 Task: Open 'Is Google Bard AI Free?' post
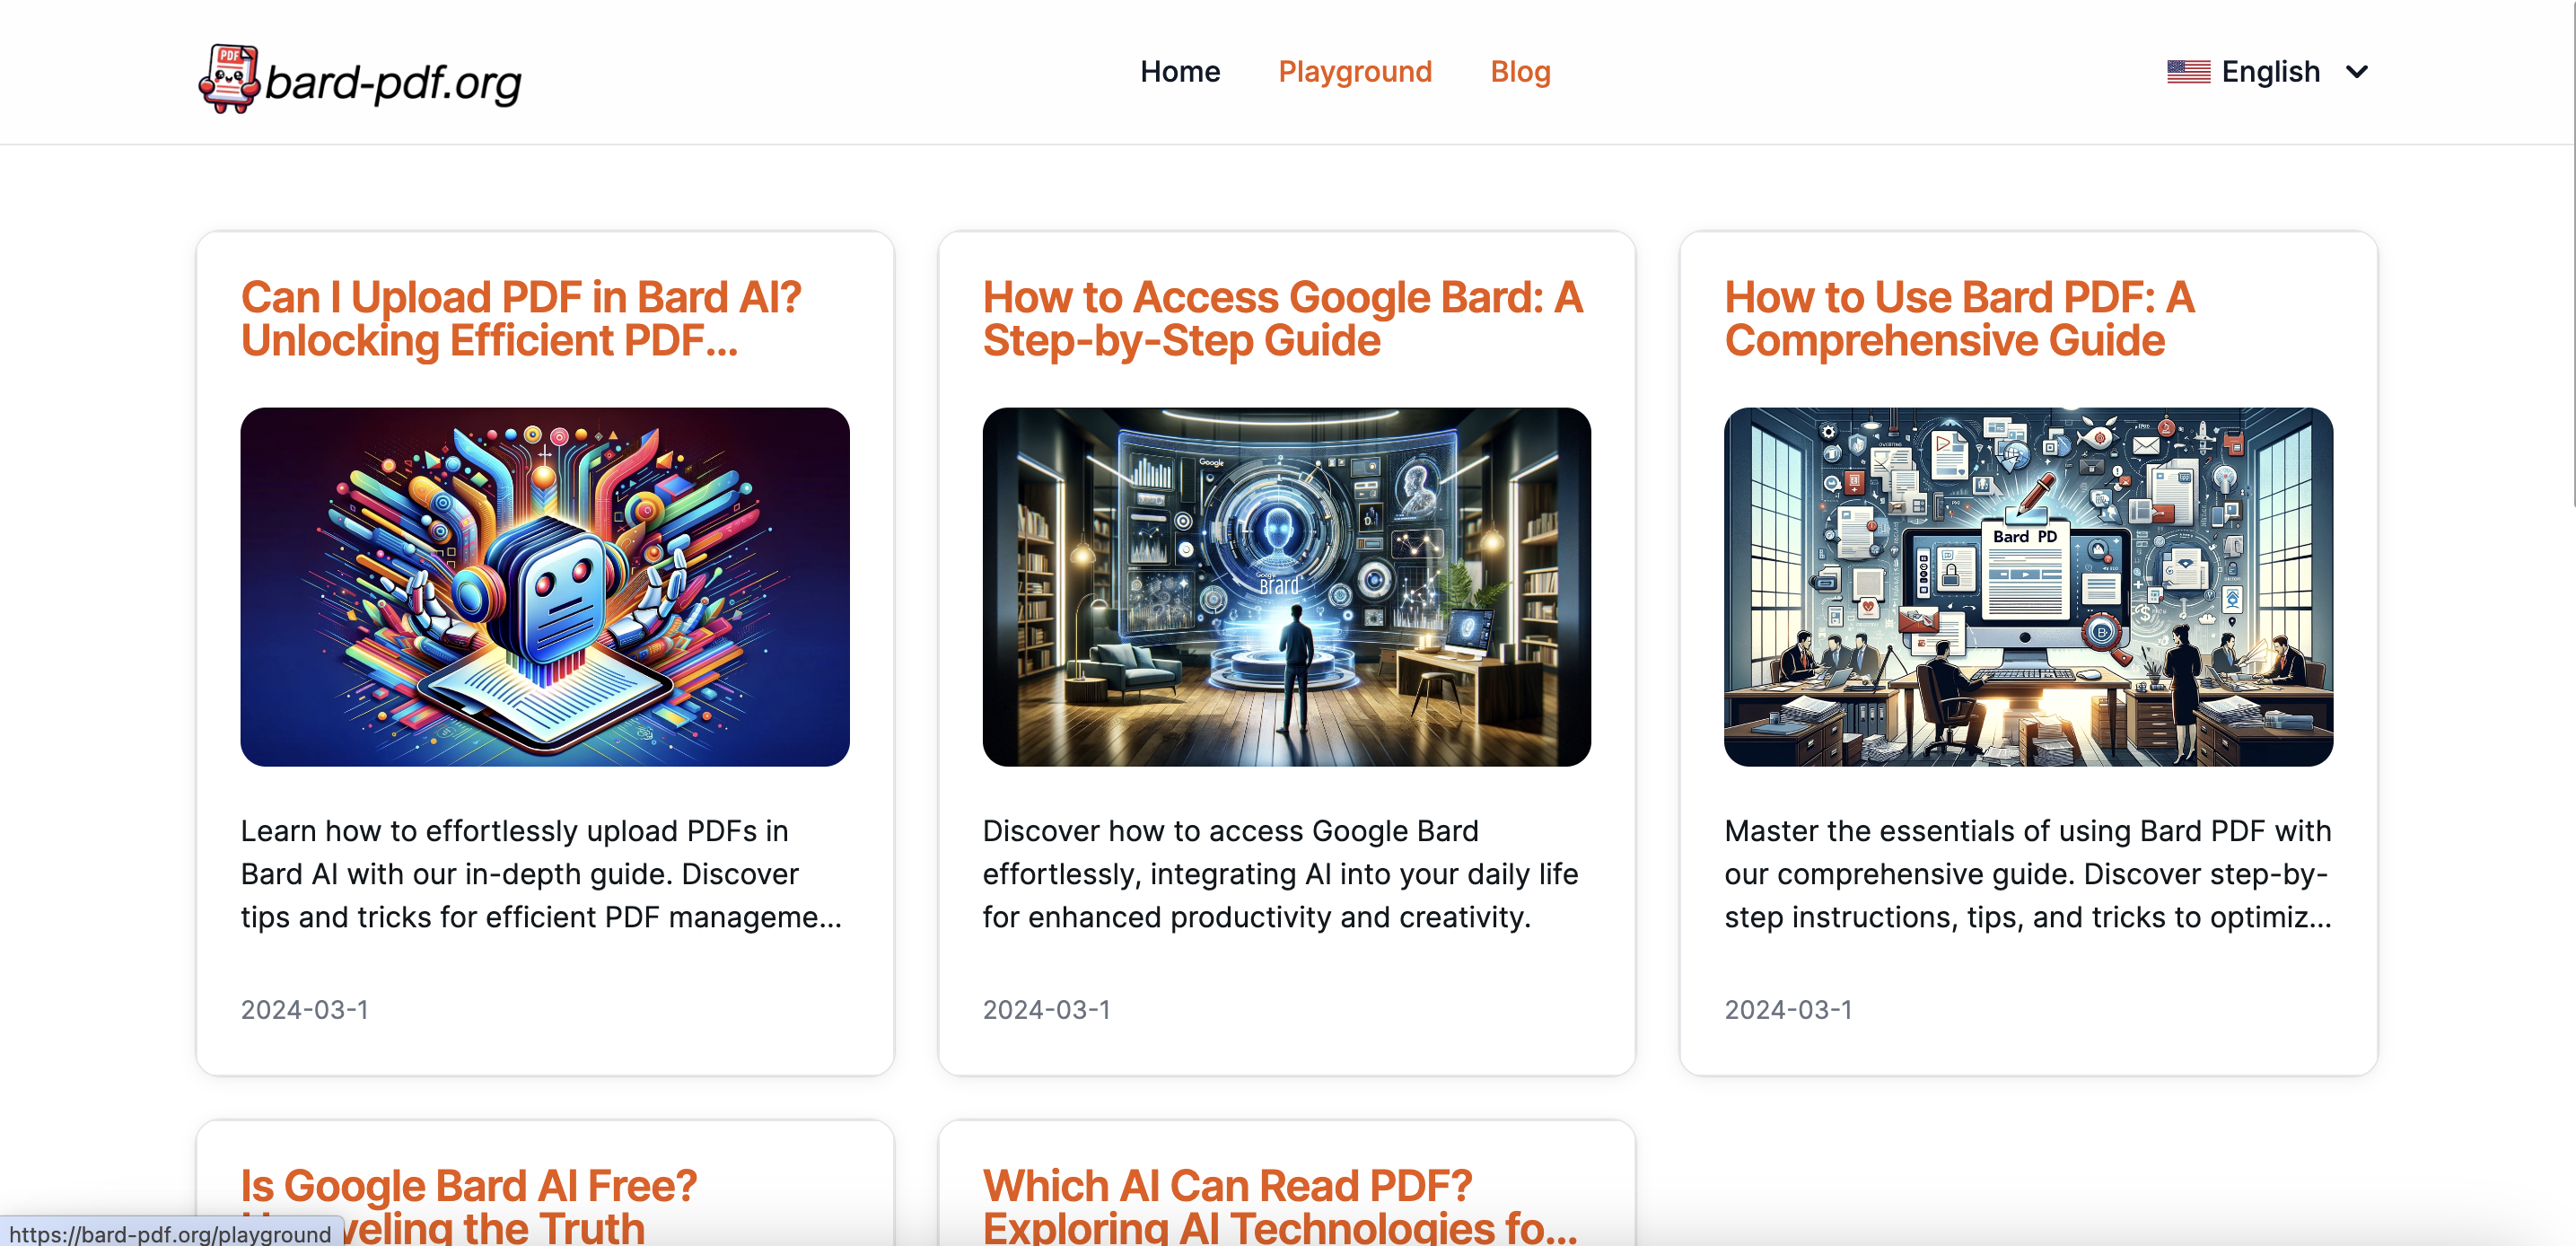[468, 1187]
